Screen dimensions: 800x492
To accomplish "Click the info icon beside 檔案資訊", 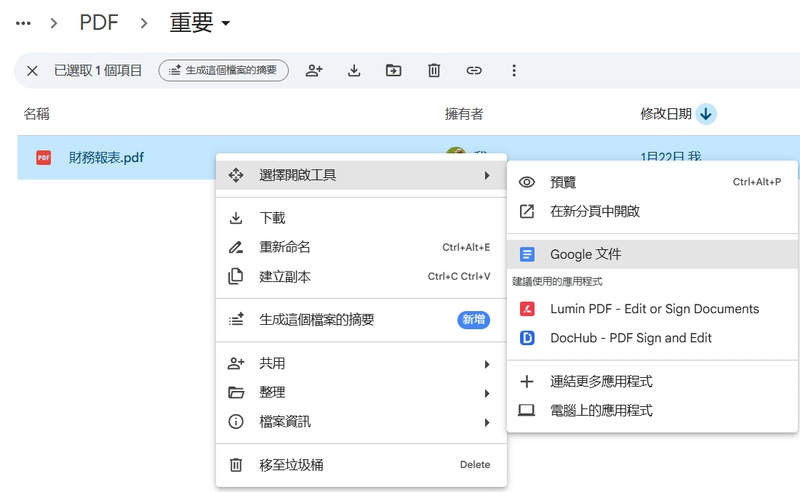I will click(x=236, y=422).
